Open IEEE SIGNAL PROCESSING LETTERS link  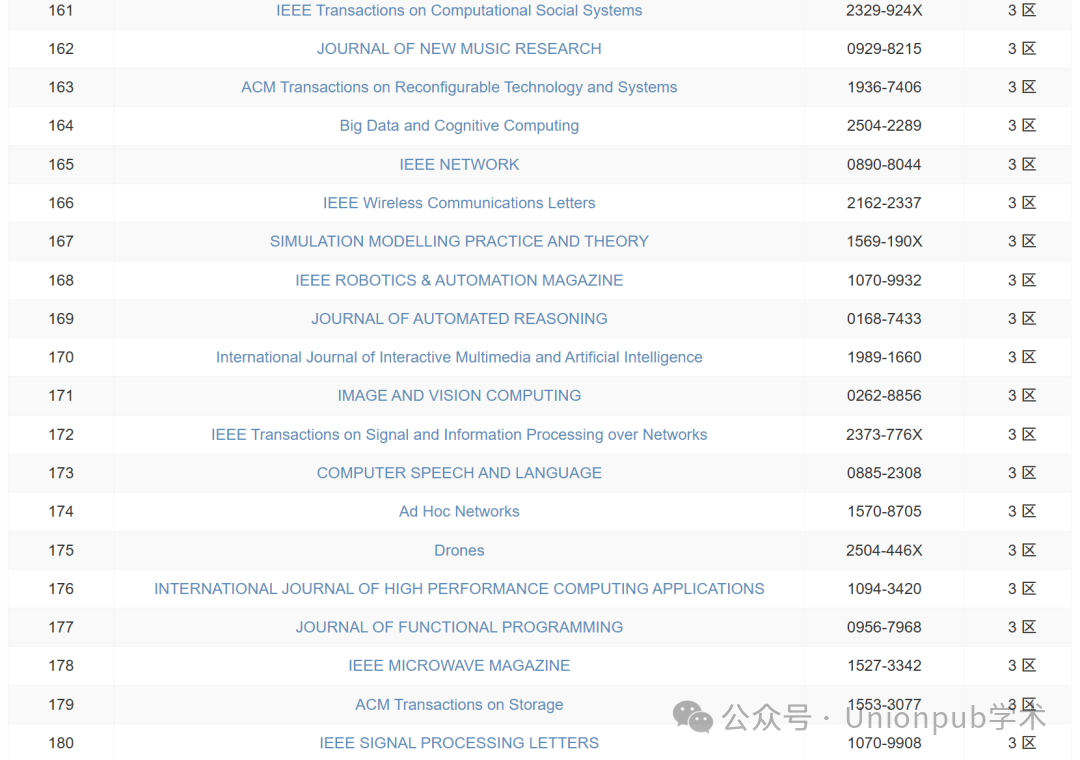[x=459, y=743]
